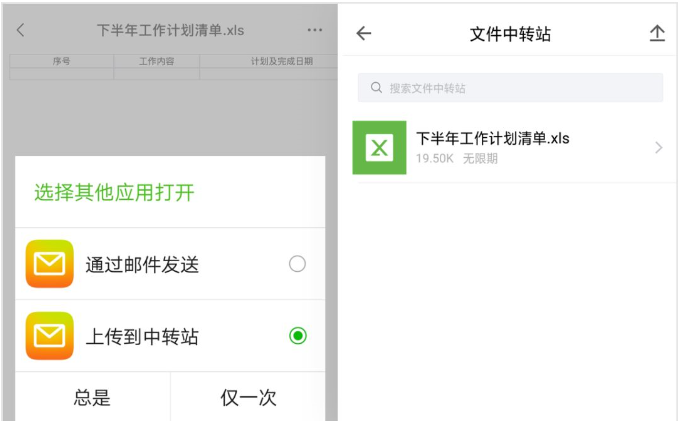Tap the green Excel file icon

[x=379, y=148]
